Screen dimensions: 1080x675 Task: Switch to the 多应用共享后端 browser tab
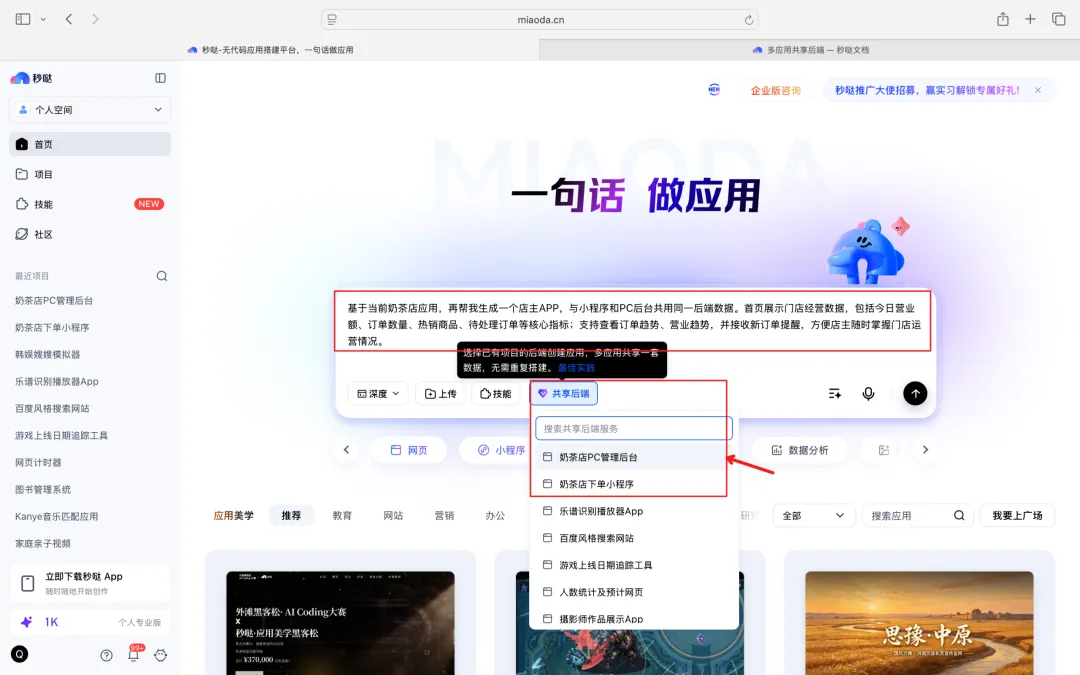click(809, 50)
